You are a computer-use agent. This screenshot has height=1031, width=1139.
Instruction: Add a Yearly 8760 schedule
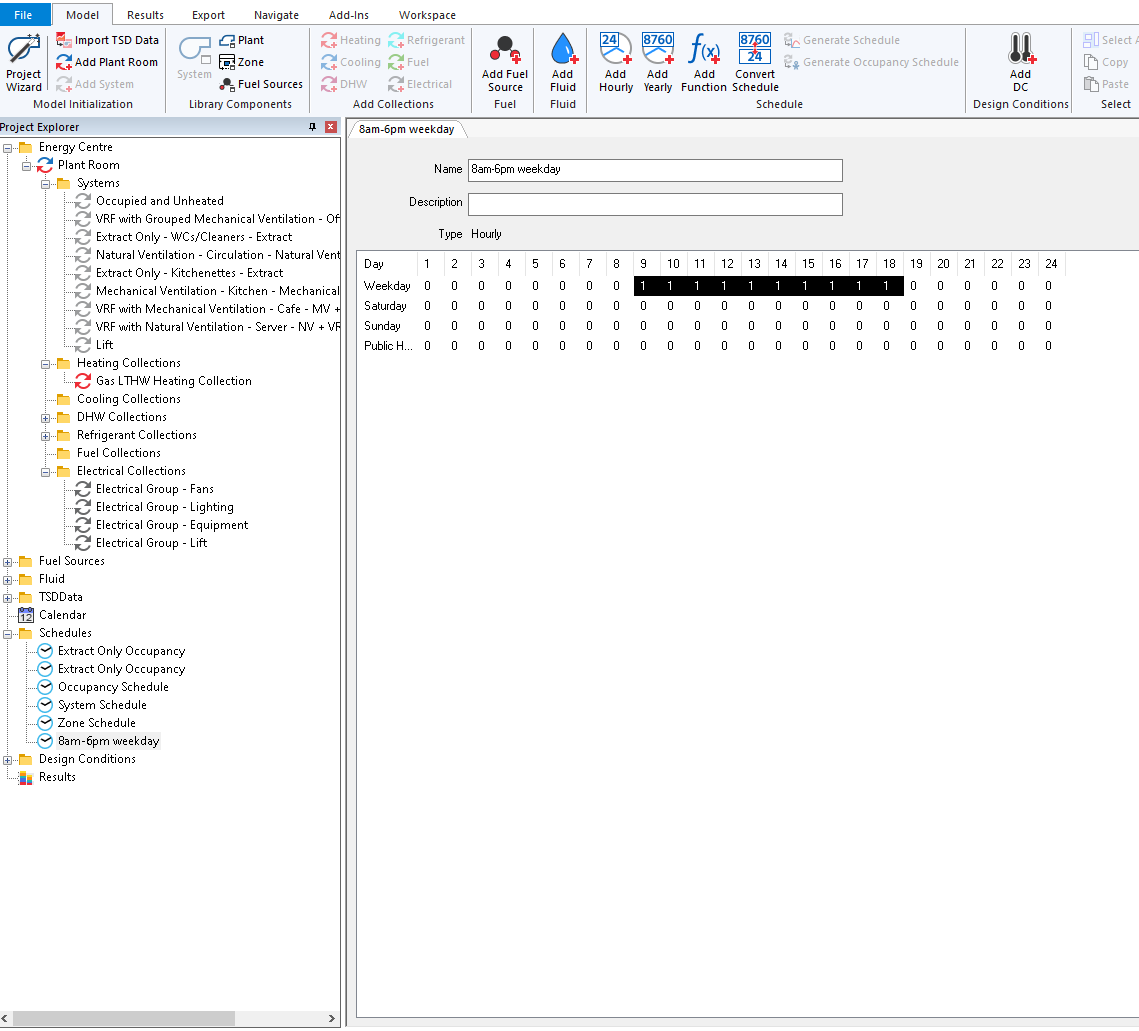pos(657,63)
